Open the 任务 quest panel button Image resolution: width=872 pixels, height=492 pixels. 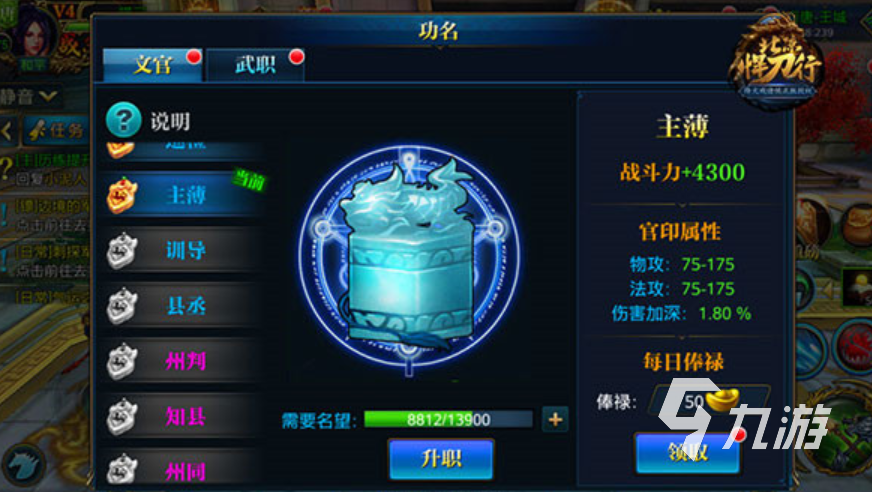tap(56, 131)
